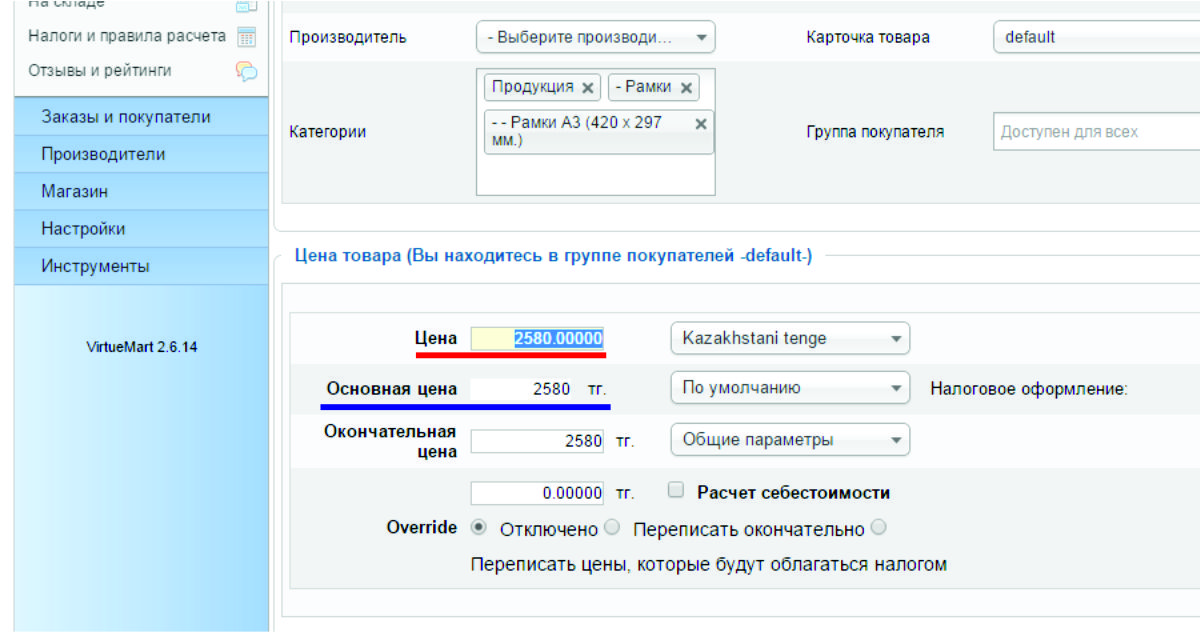Open the Kazakhstani tenge currency dropdown
Image resolution: width=1200 pixels, height=632 pixels.
(789, 338)
